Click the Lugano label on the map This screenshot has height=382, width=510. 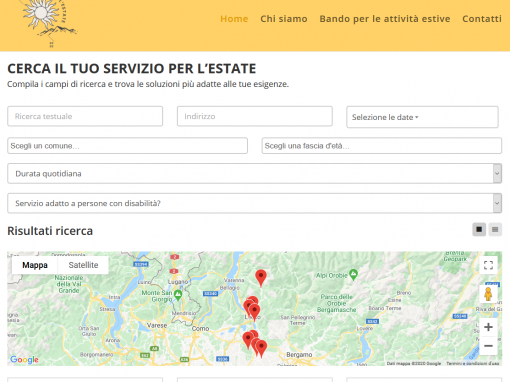click(x=178, y=282)
